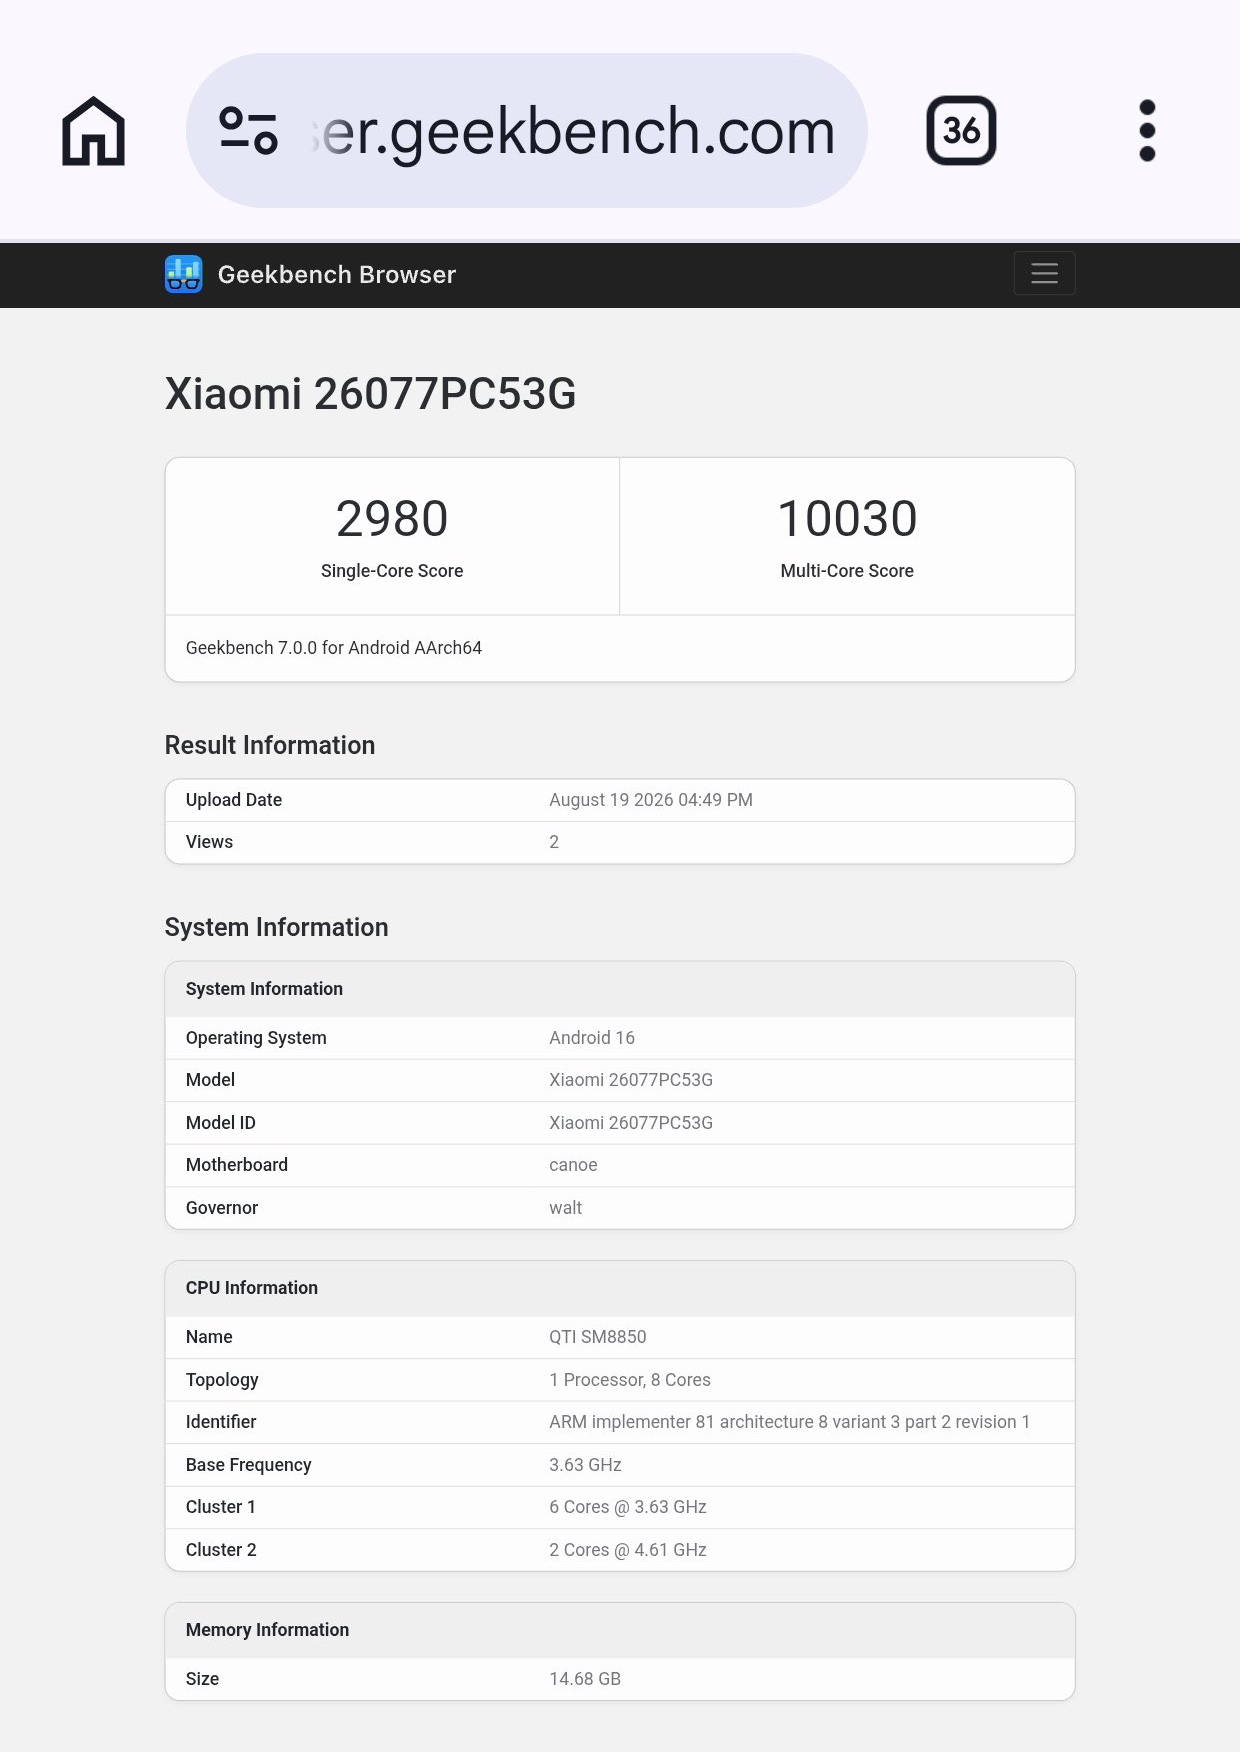
Task: Open the tab switcher showing 36 tabs
Action: coord(961,131)
